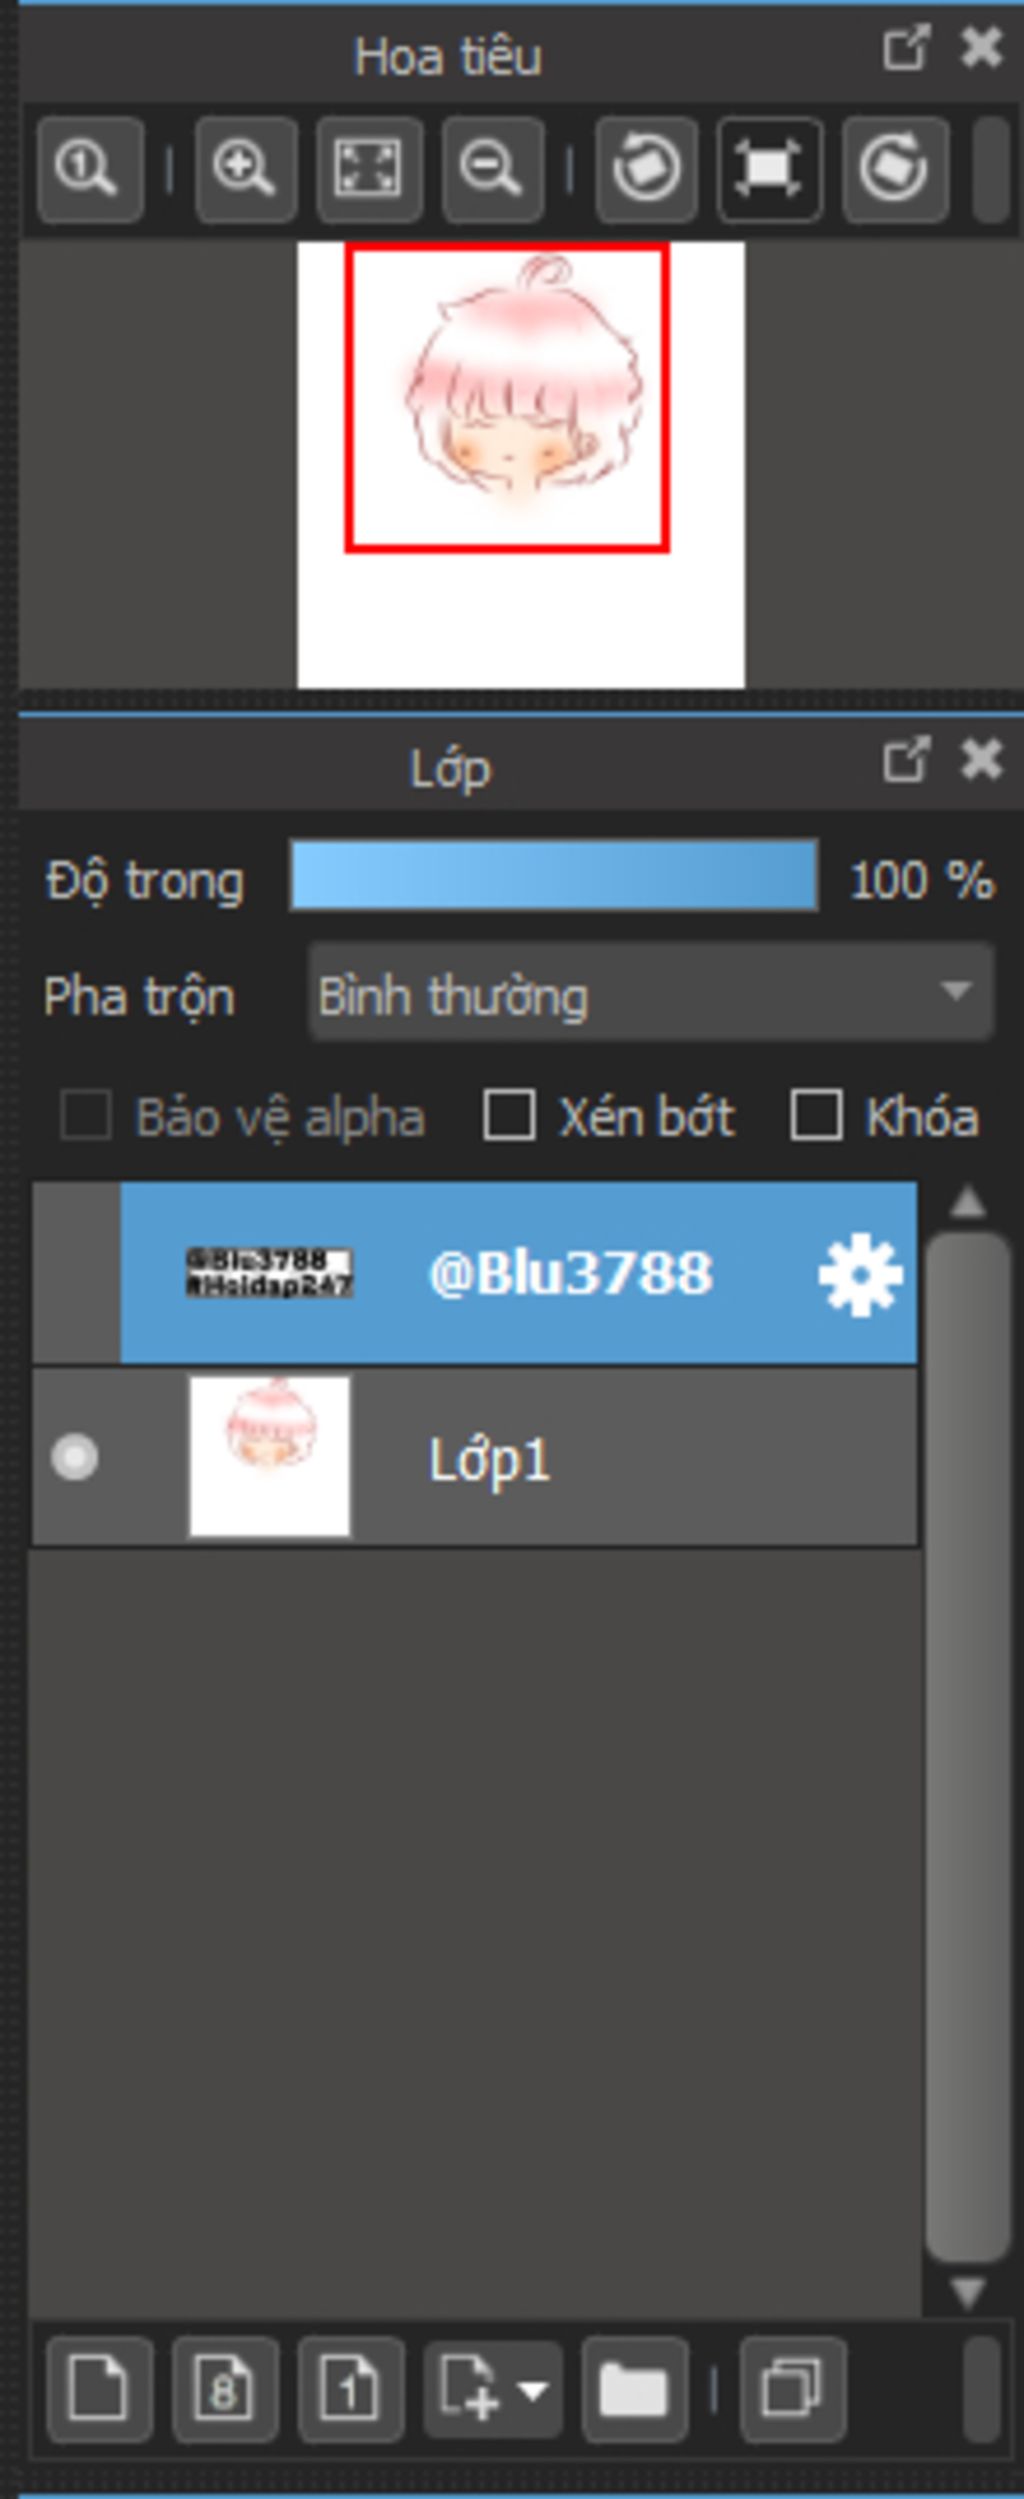Add a new 8-bit layer
1024x2499 pixels.
[x=225, y=2391]
